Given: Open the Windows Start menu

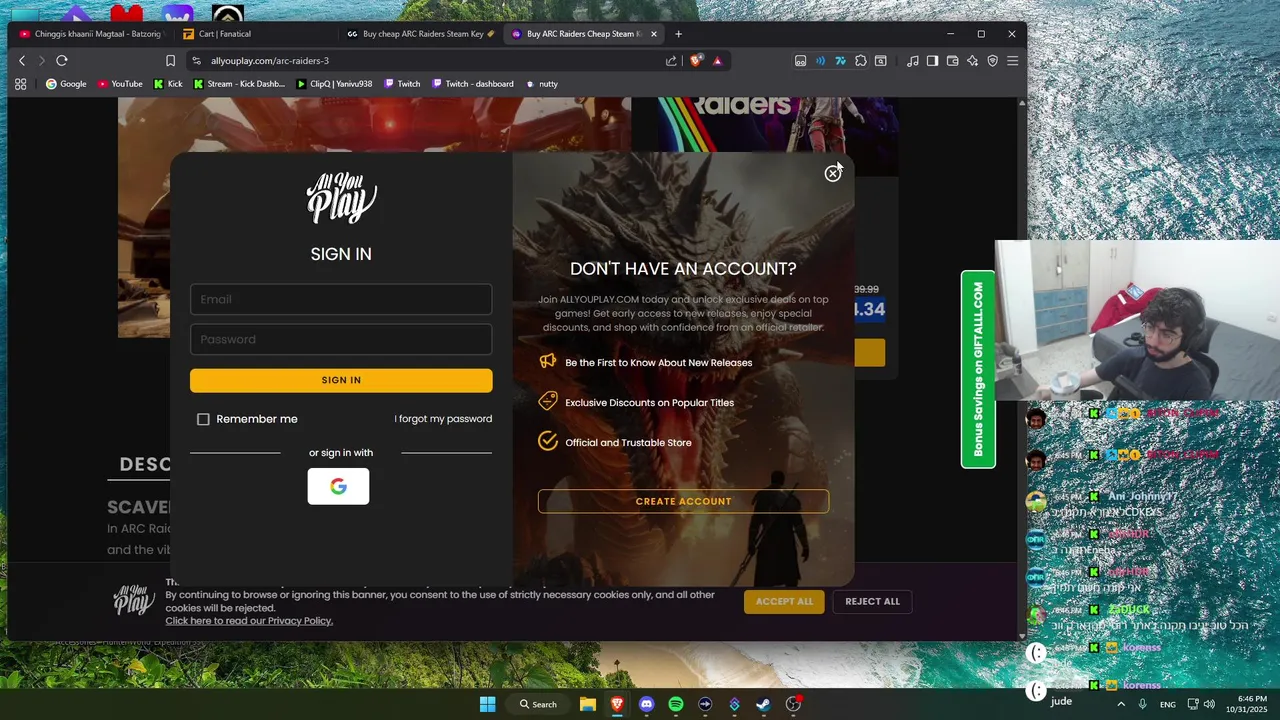Looking at the screenshot, I should tap(487, 704).
